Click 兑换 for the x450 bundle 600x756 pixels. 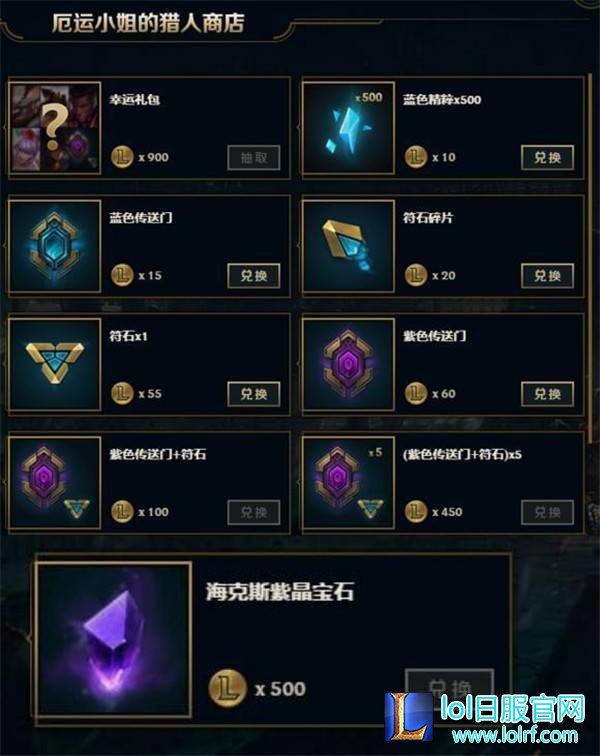click(547, 512)
